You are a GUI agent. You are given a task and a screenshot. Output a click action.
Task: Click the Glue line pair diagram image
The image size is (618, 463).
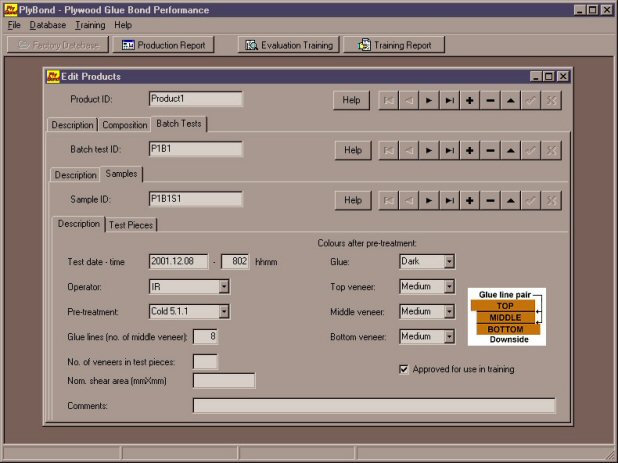(506, 317)
